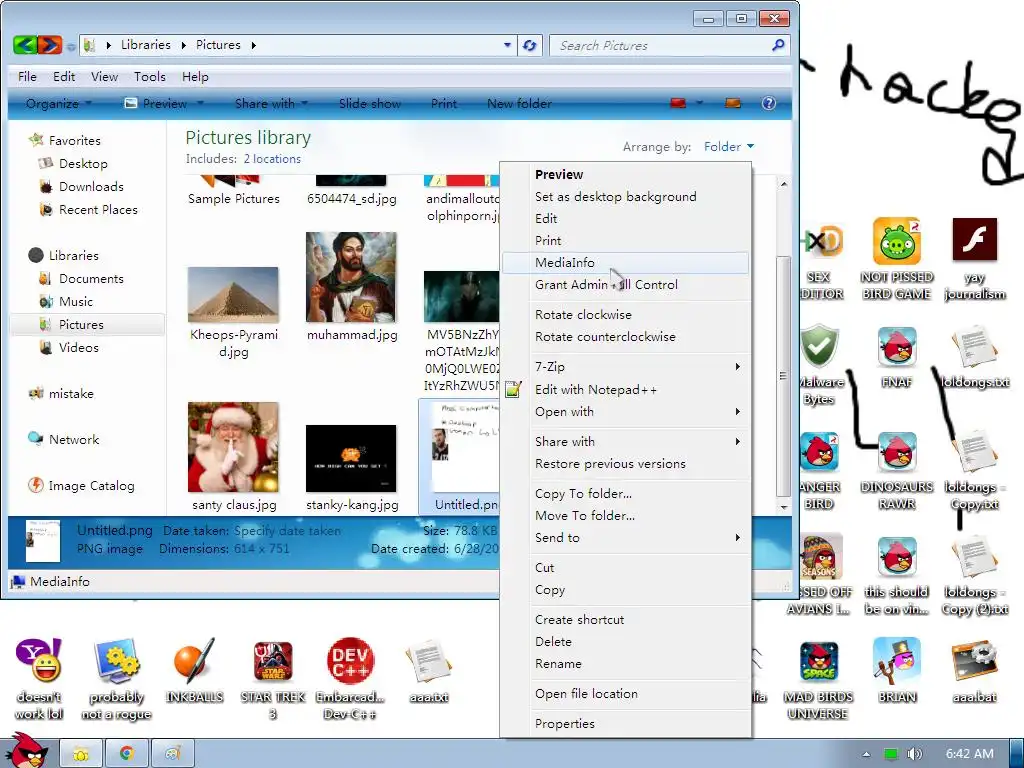
Task: Open the File menu
Action: pos(27,76)
